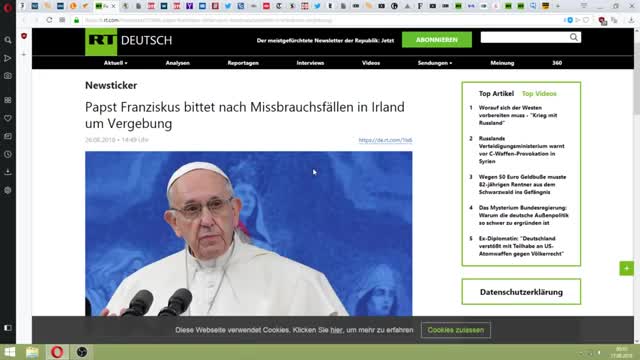This screenshot has width=640, height=360.
Task: Switch to Top Videos tab
Action: [x=539, y=93]
